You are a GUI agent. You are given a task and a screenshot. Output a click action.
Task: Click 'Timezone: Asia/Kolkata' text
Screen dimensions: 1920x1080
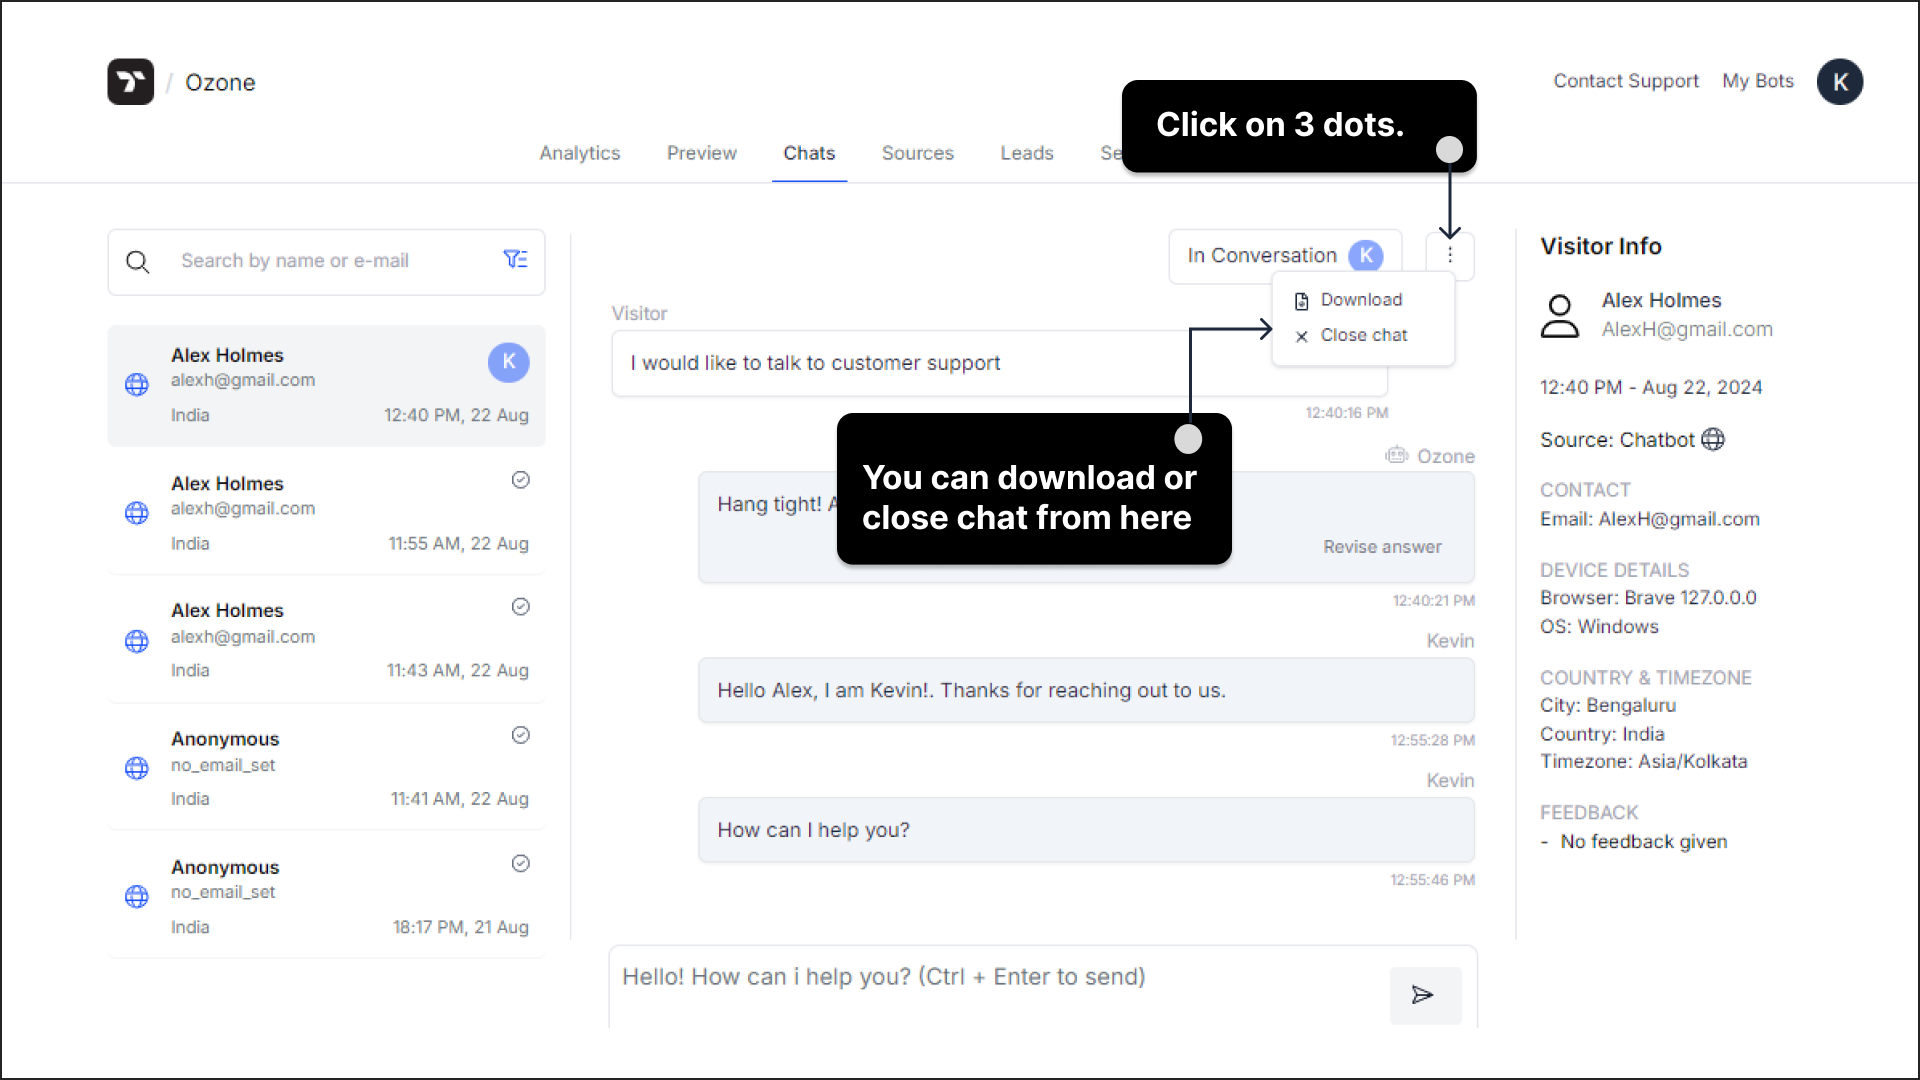pyautogui.click(x=1644, y=762)
